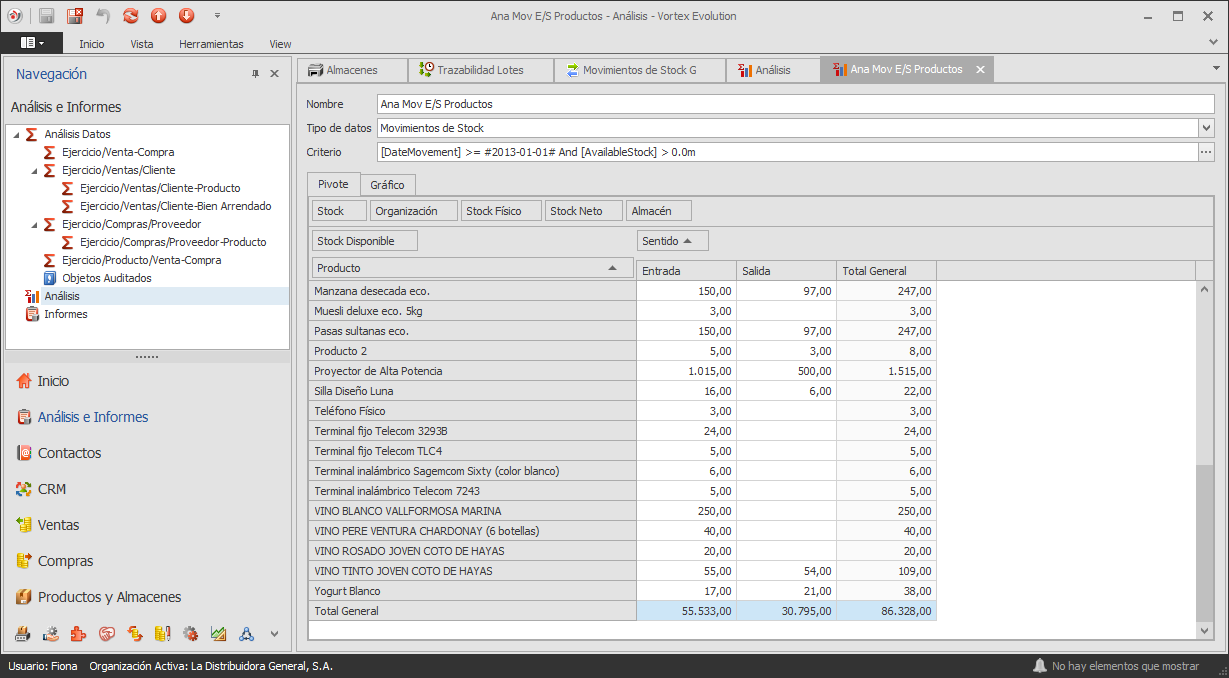Switch to the Almacenes document tab
Screen dimensions: 1229x678
(x=352, y=70)
